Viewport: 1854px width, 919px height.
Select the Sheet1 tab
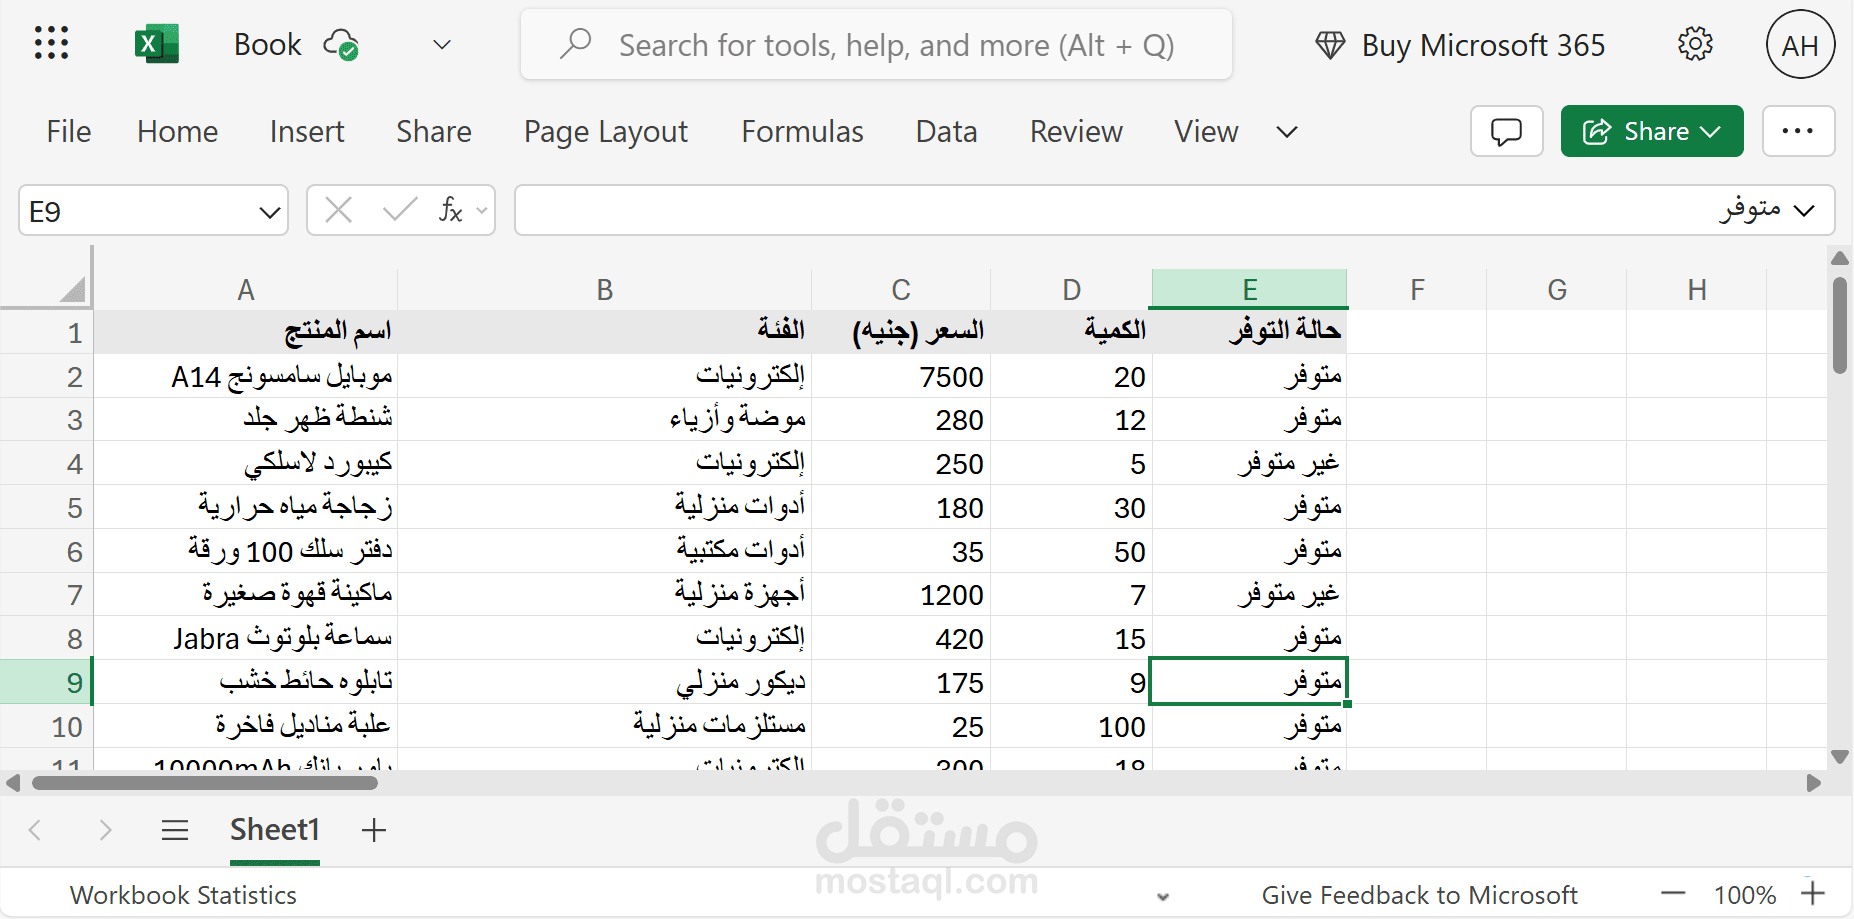(x=275, y=830)
